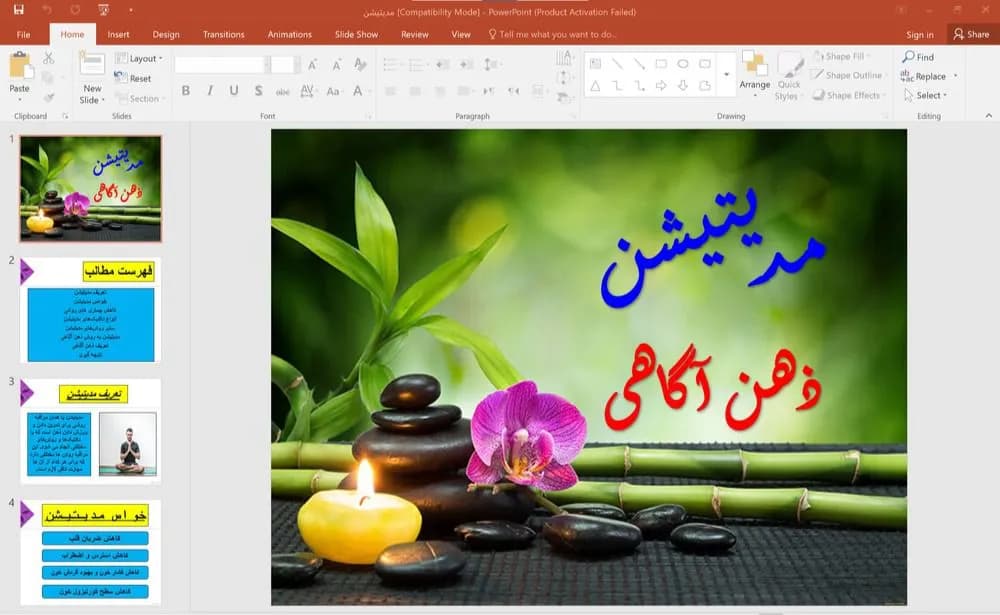Increase font size icon
1000x615 pixels.
coord(312,64)
